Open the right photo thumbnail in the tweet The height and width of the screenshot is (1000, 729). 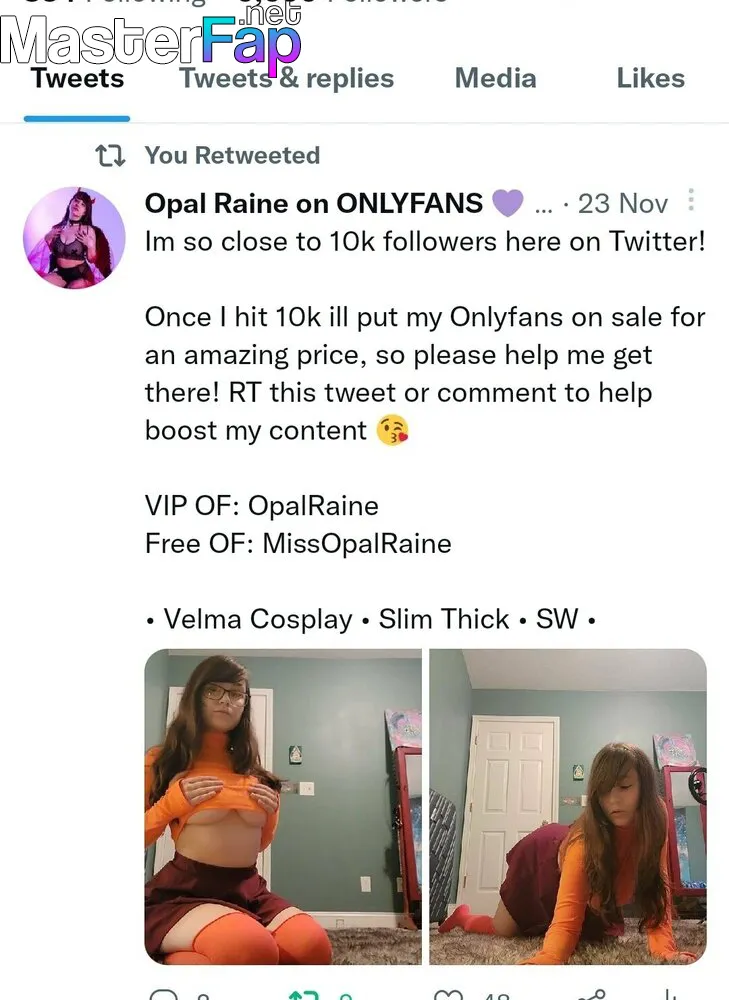click(x=568, y=806)
